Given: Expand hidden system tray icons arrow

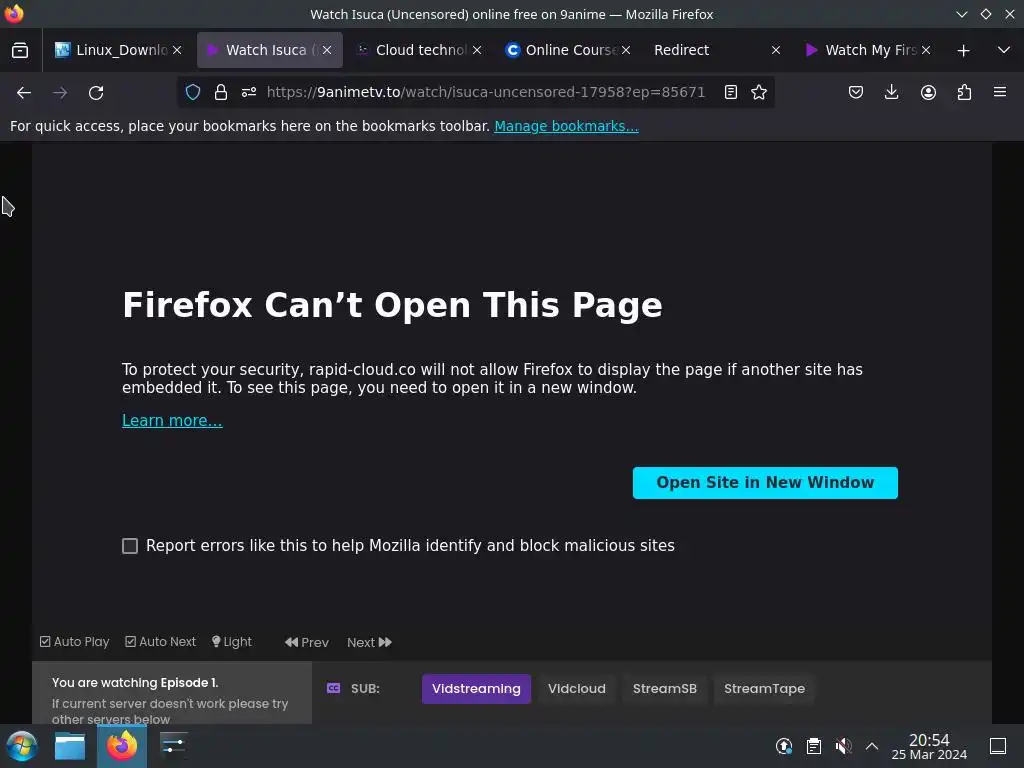Looking at the screenshot, I should 872,746.
